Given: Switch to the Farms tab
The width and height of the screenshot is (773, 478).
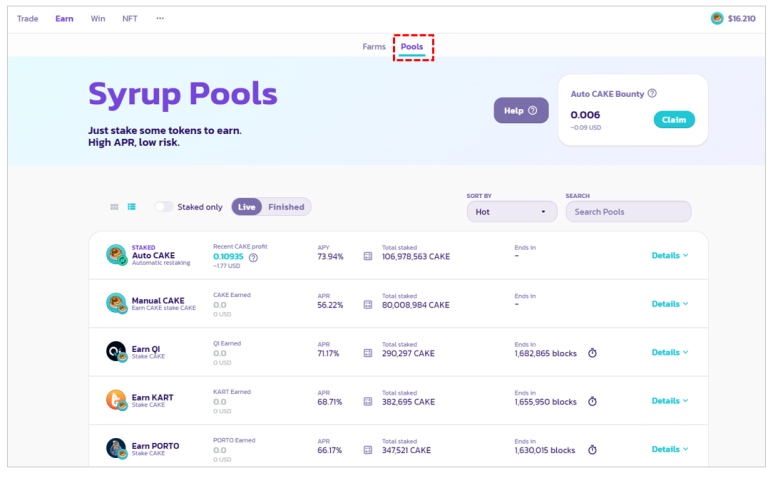Looking at the screenshot, I should click(374, 47).
